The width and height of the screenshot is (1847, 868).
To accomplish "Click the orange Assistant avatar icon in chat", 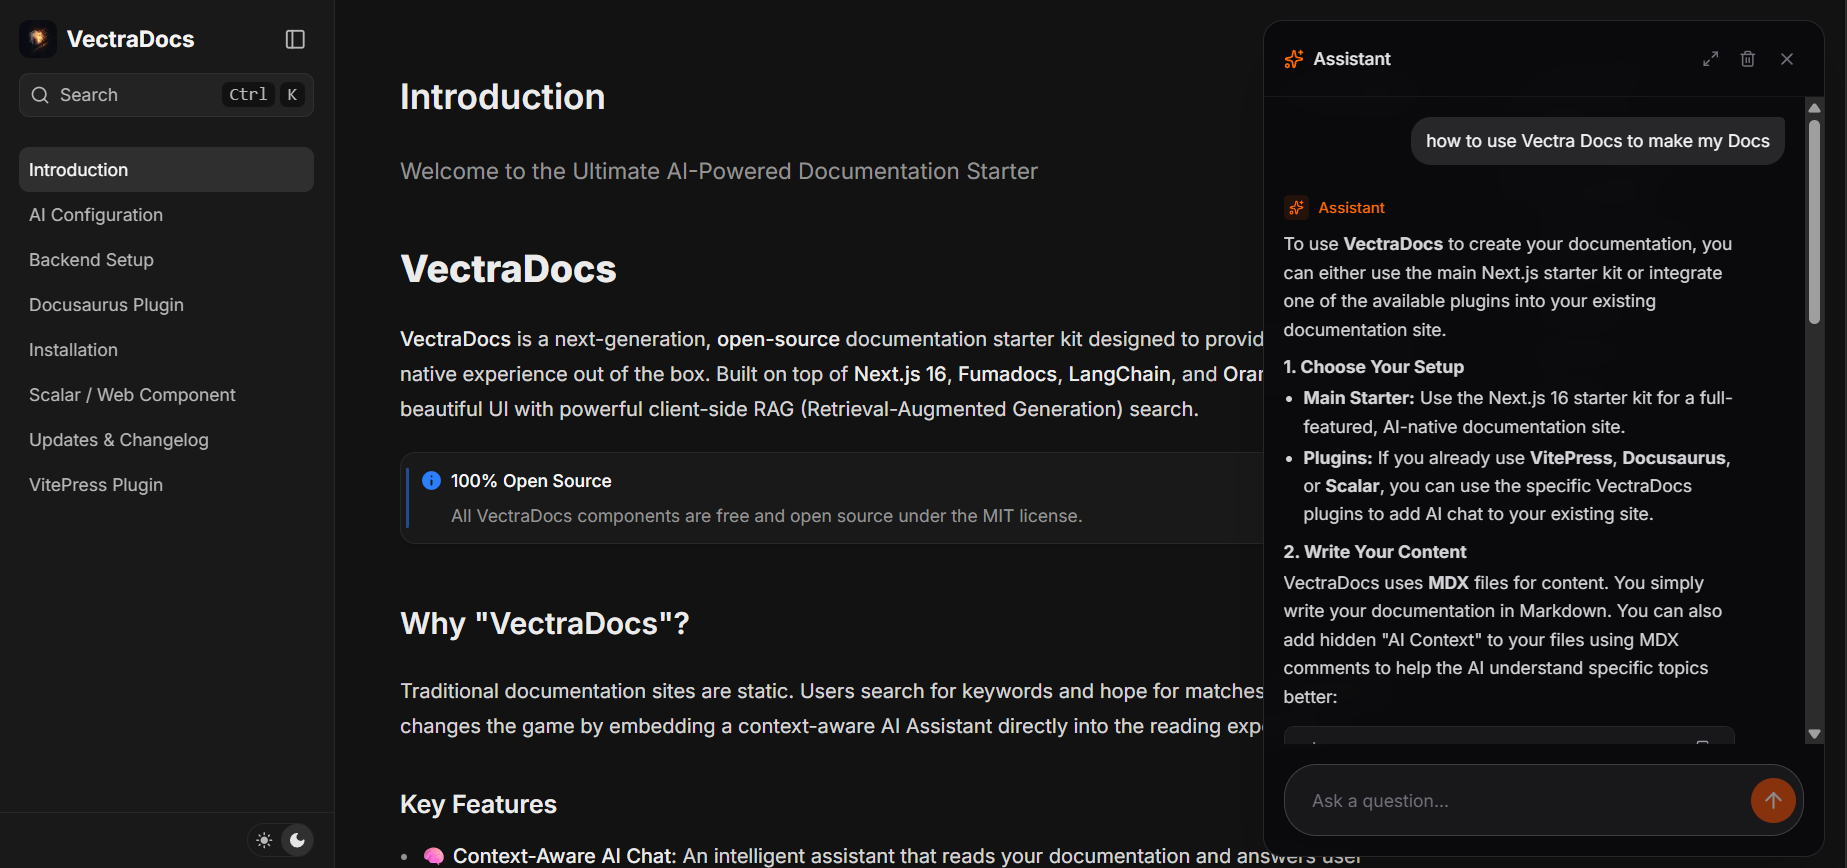I will pos(1296,207).
